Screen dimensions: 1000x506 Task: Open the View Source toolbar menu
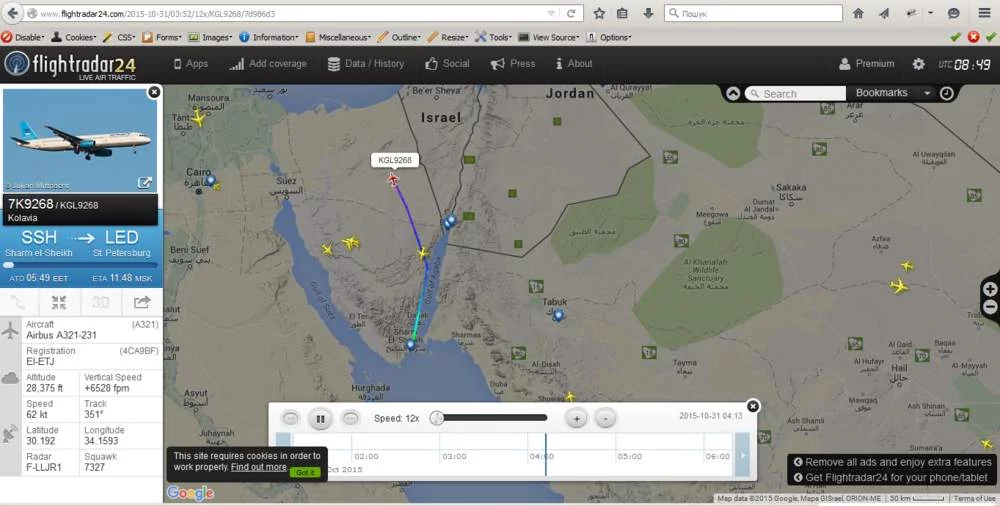(x=549, y=38)
